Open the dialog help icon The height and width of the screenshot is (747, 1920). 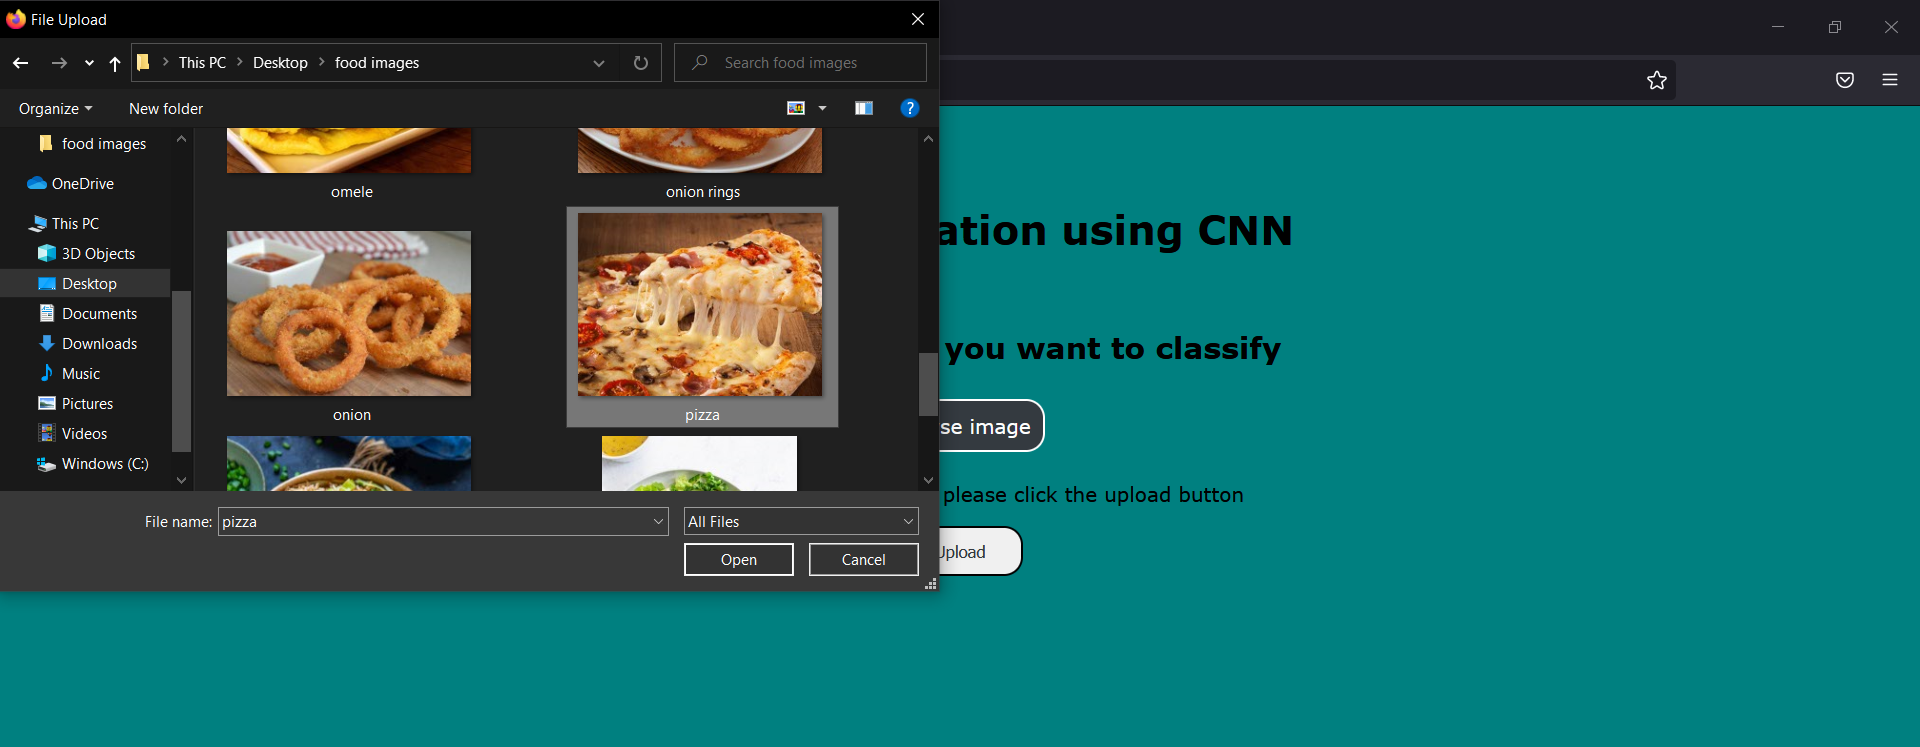click(910, 108)
